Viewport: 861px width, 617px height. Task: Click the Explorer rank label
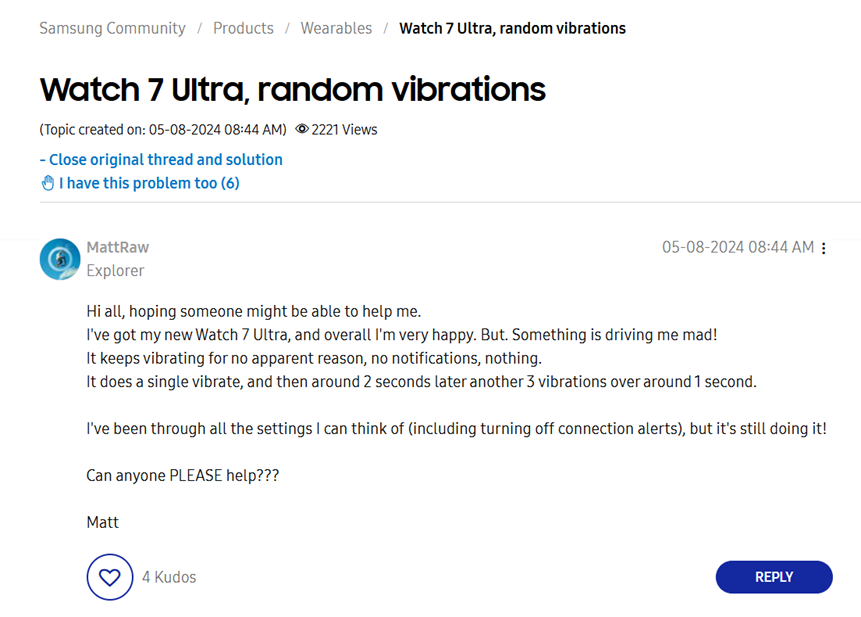click(115, 271)
